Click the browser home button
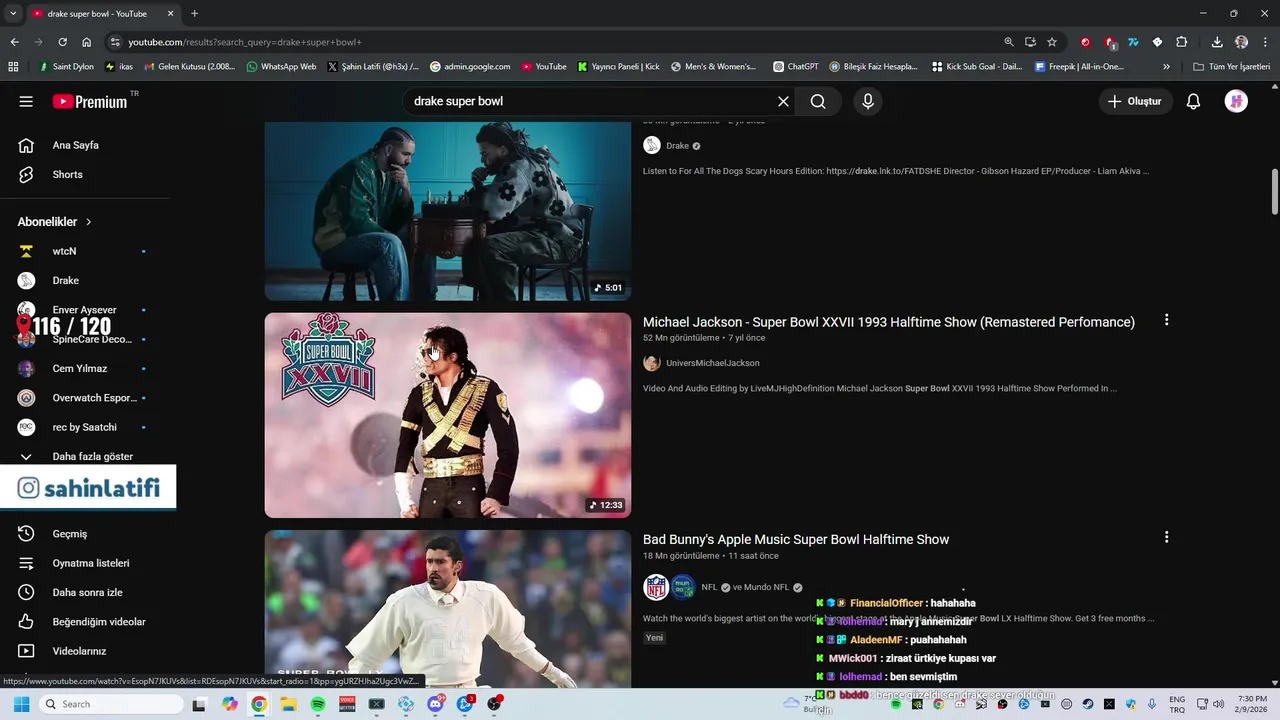This screenshot has width=1280, height=720. tap(86, 42)
